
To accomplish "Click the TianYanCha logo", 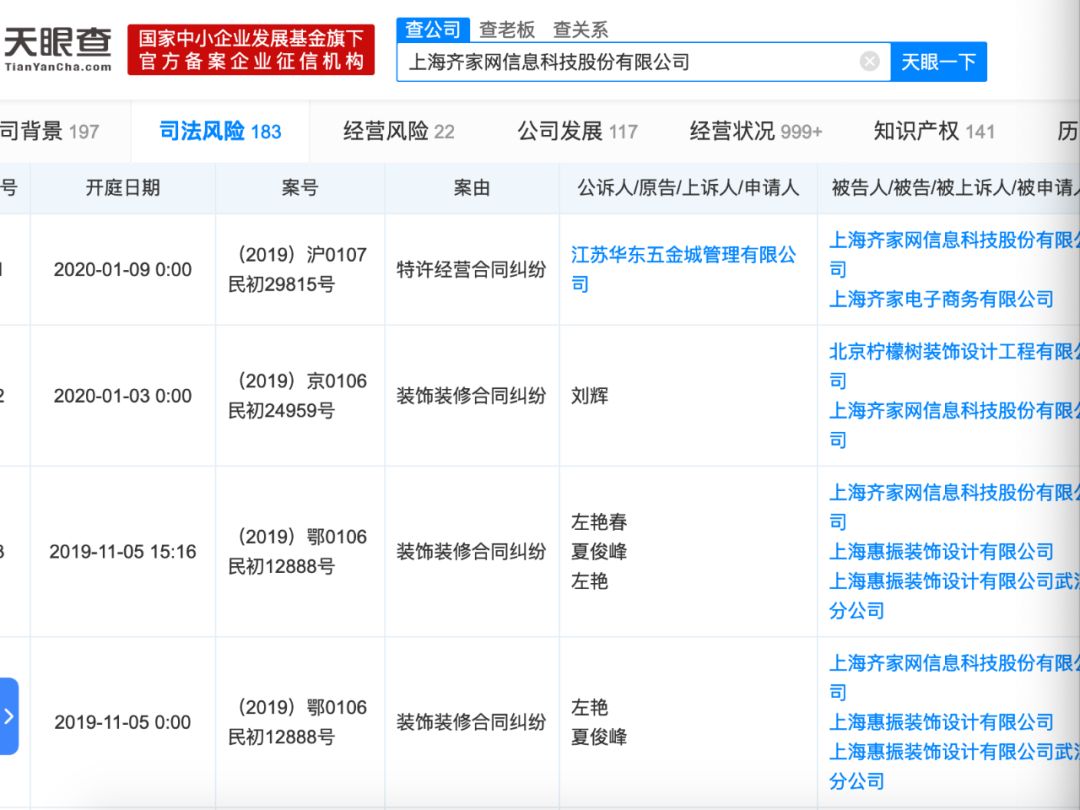I will pyautogui.click(x=57, y=50).
